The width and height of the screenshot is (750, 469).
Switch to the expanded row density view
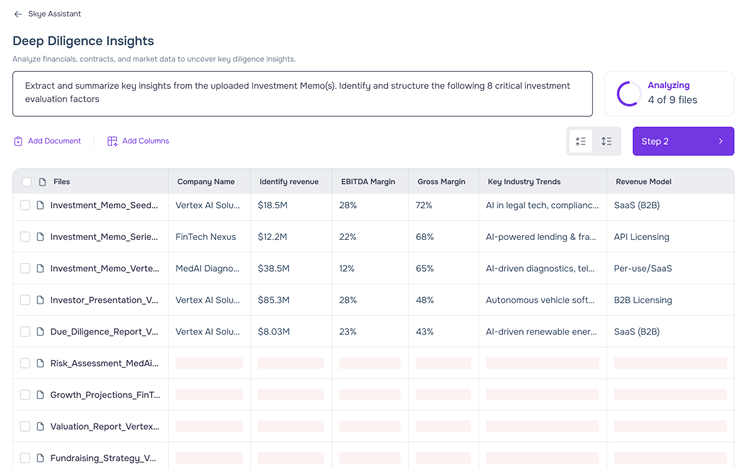(607, 141)
